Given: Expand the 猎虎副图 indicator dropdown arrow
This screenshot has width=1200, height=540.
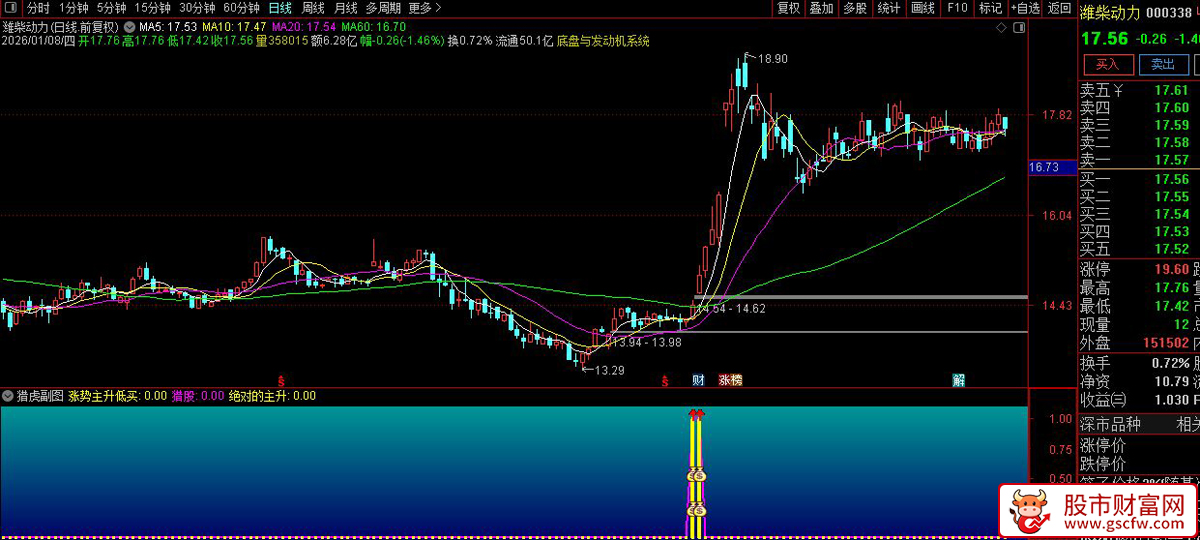Looking at the screenshot, I should [x=8, y=396].
